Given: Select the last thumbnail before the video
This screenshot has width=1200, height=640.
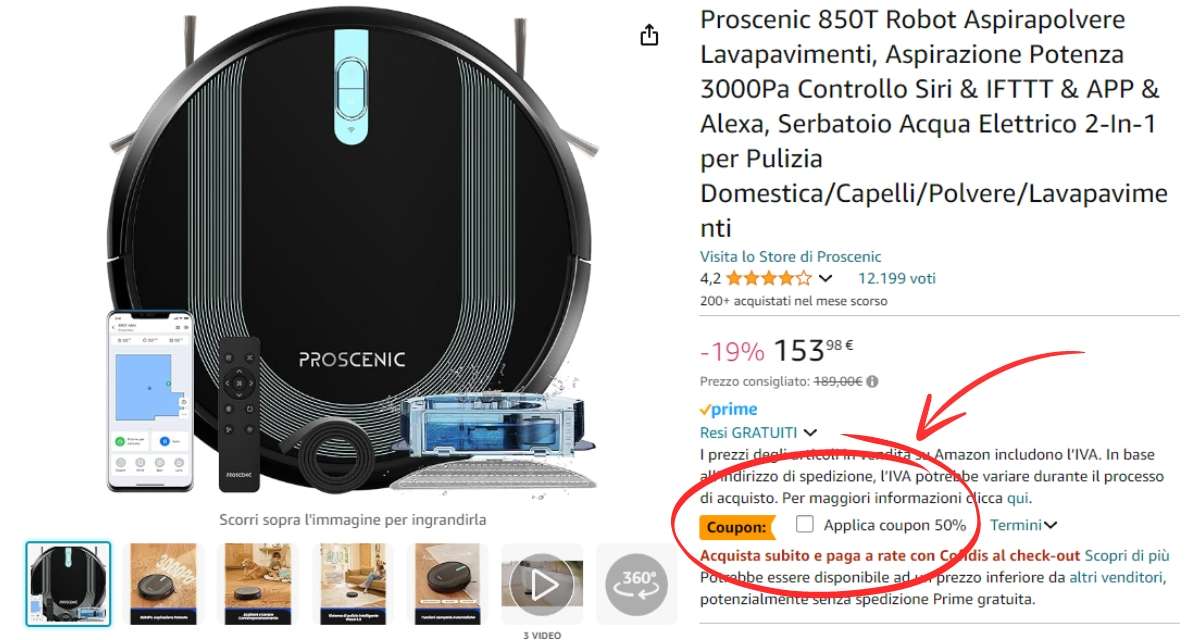Looking at the screenshot, I should point(447,583).
